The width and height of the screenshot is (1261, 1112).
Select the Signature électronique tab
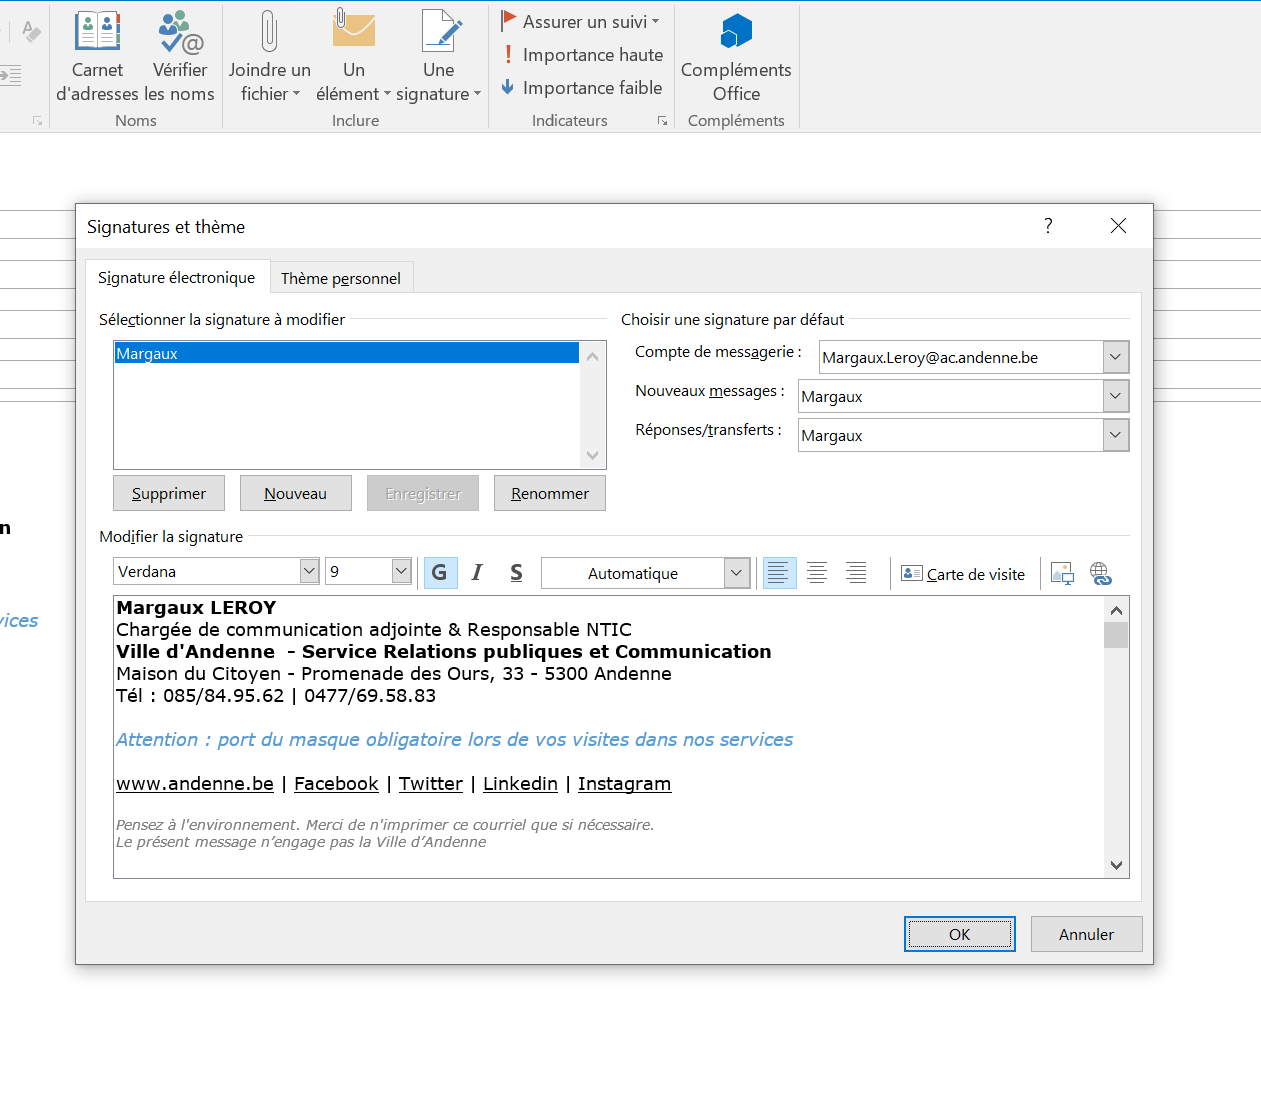pyautogui.click(x=176, y=278)
